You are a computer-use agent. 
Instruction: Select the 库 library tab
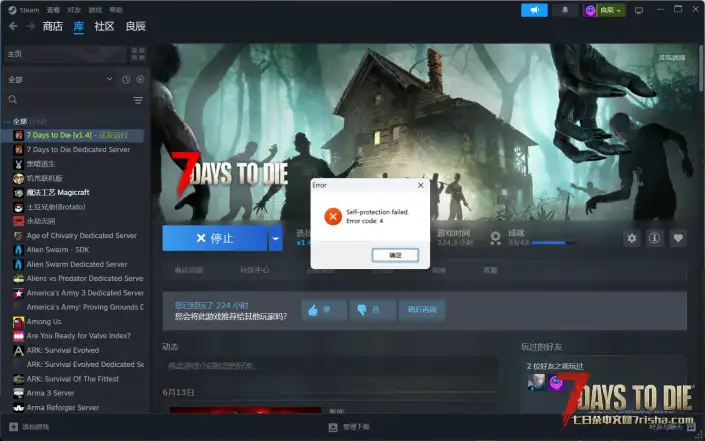[79, 26]
